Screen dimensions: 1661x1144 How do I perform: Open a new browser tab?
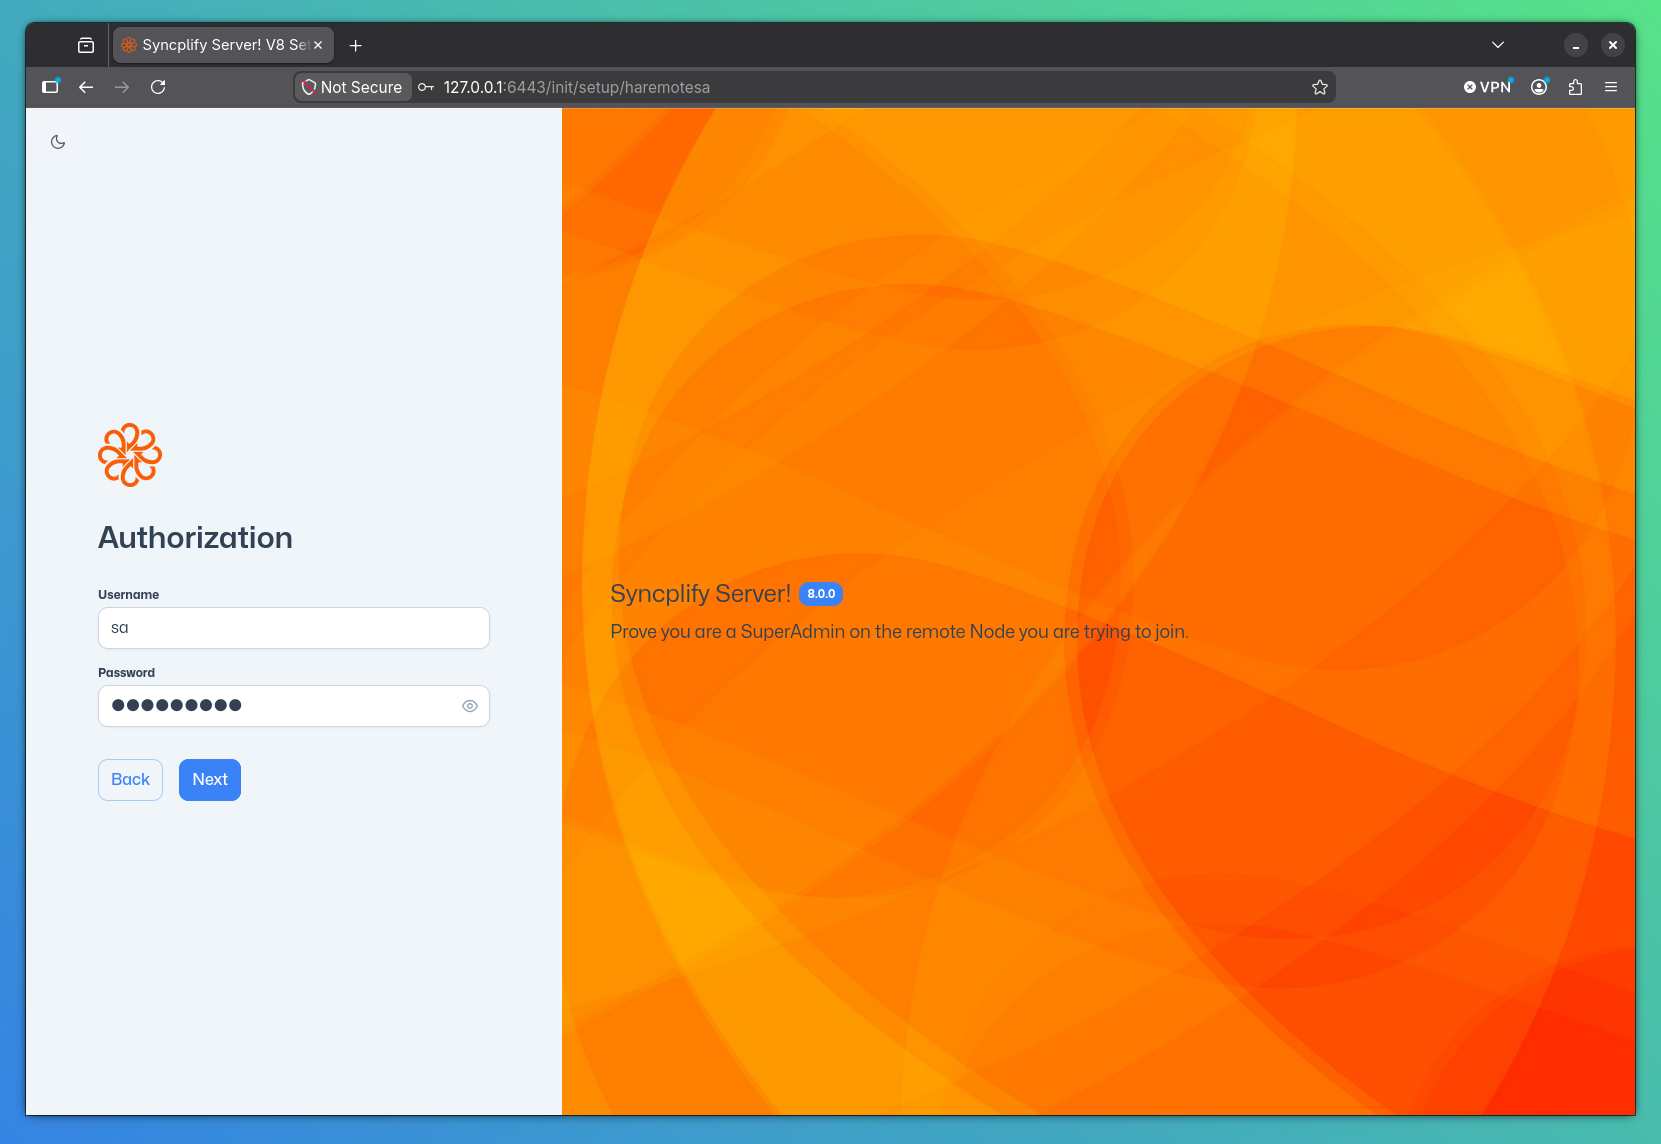tap(355, 45)
